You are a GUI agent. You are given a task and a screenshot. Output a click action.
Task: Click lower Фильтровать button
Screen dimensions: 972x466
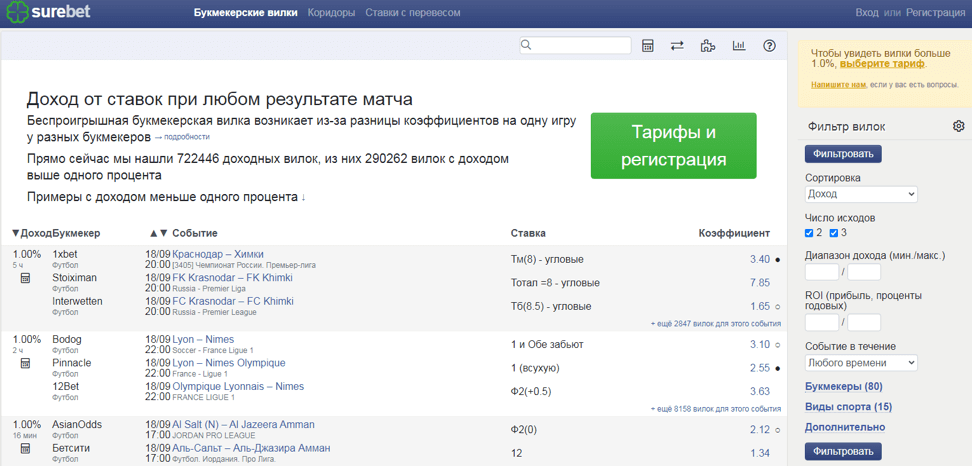(843, 451)
